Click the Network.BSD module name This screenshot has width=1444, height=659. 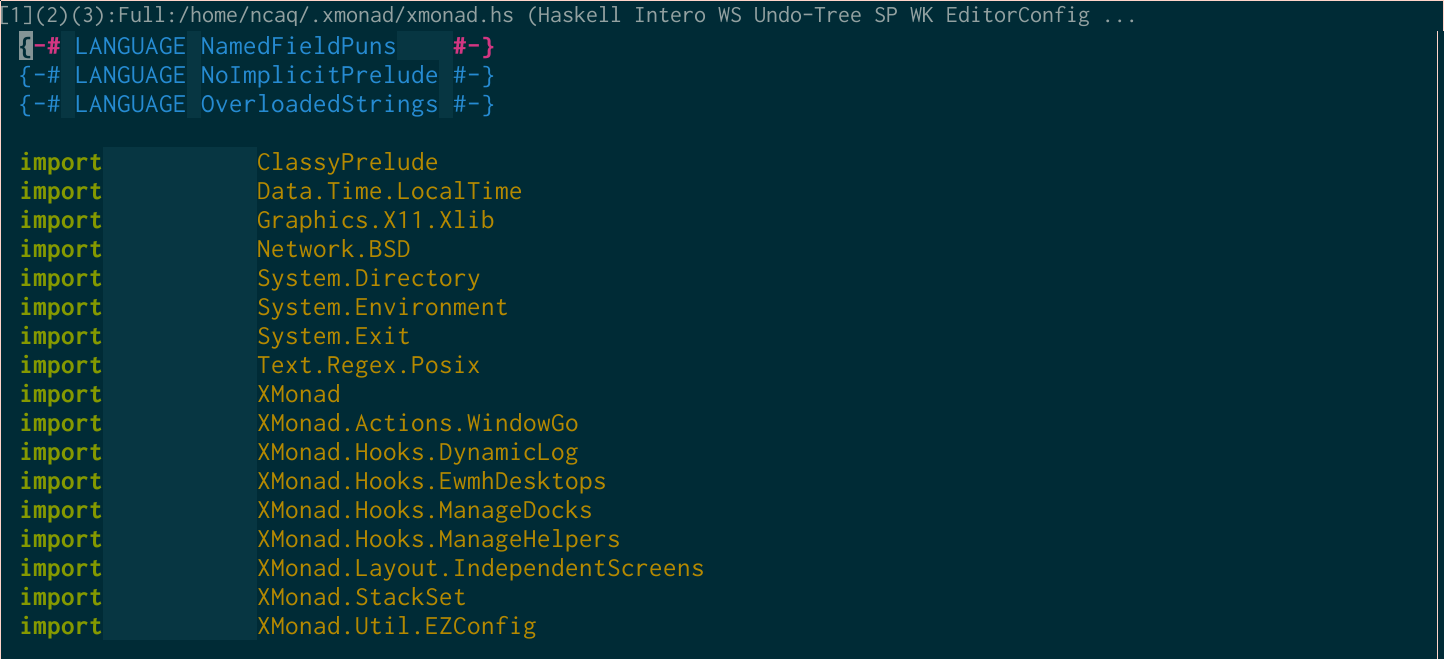click(x=333, y=250)
